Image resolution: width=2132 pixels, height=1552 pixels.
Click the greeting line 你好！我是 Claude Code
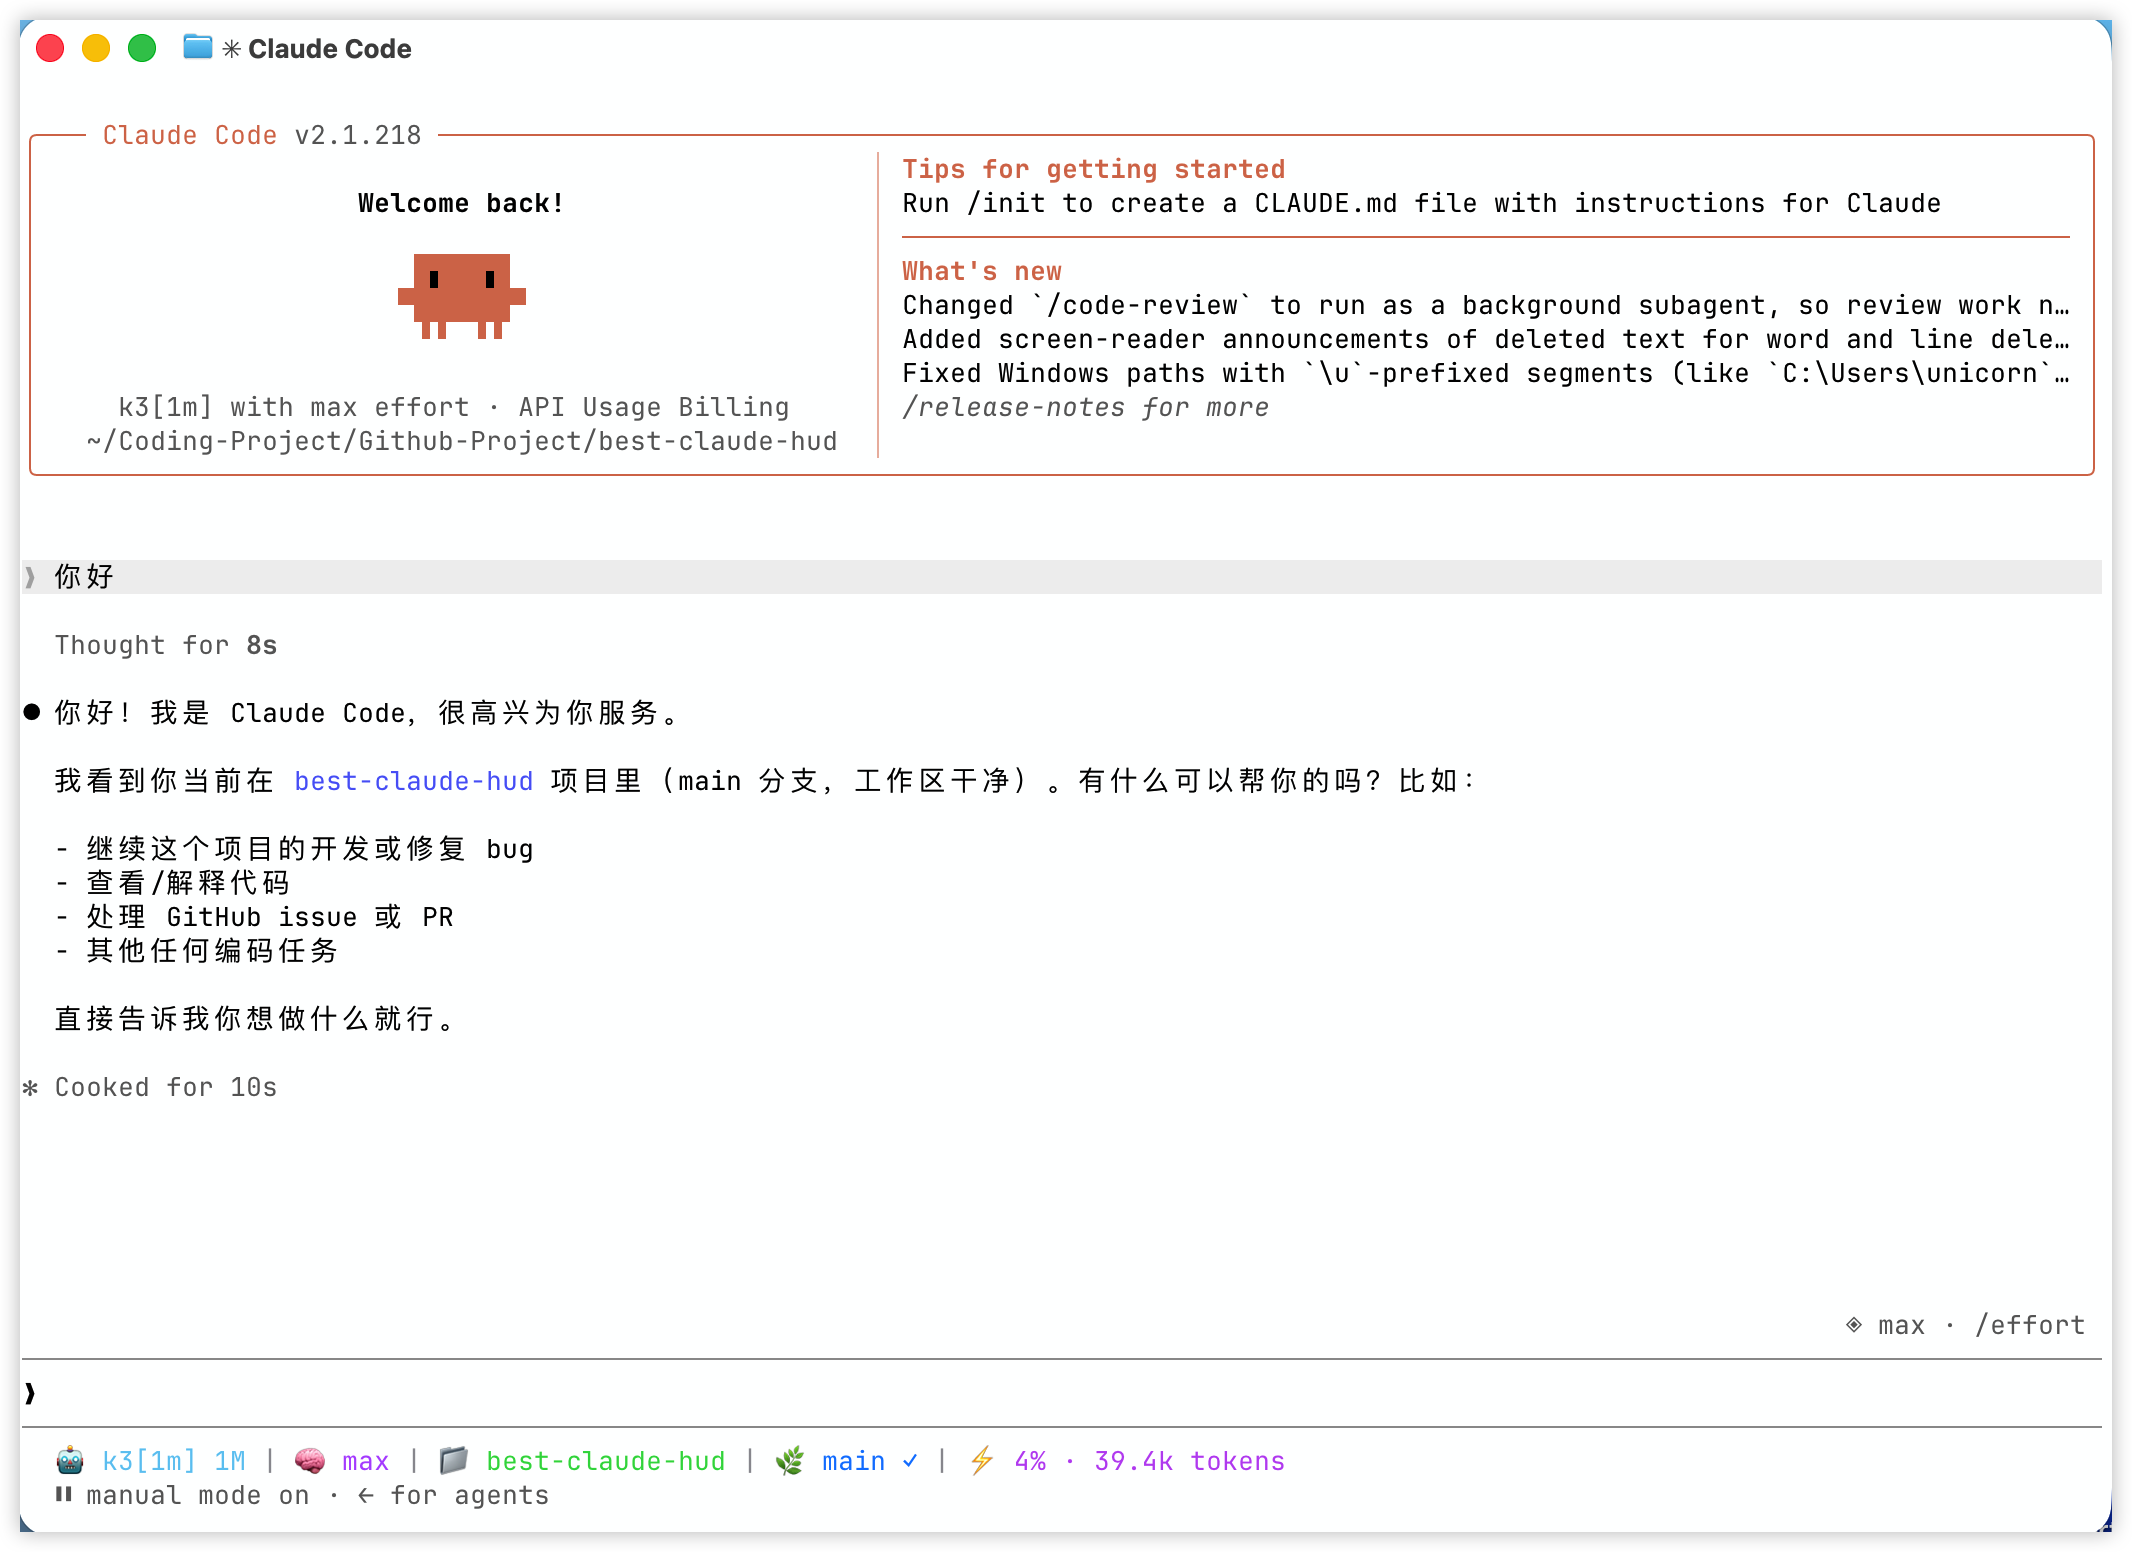click(x=368, y=713)
